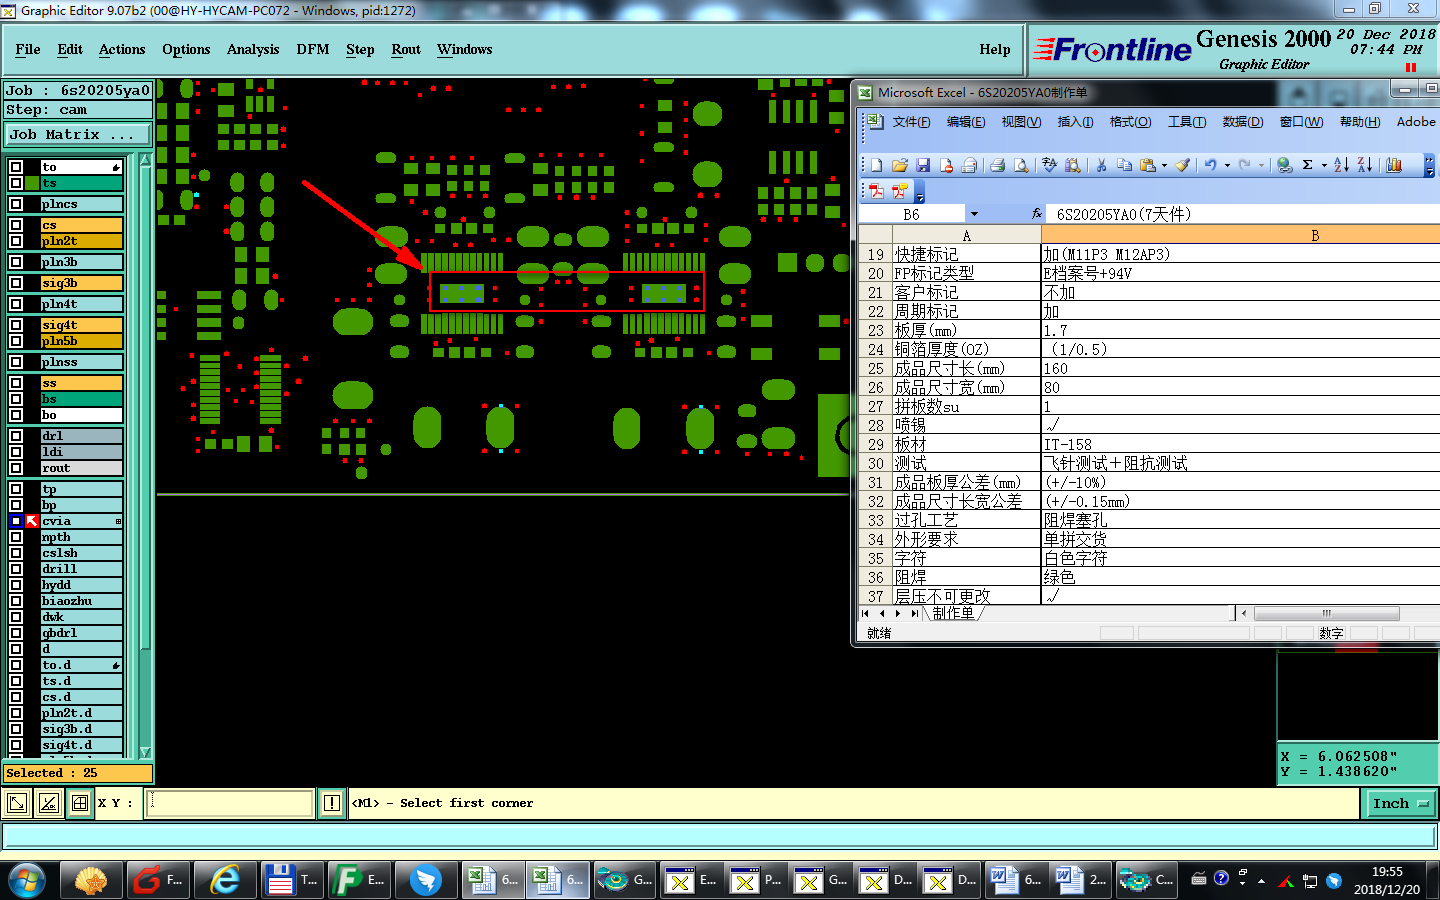Expand the Undo history dropdown arrow
This screenshot has height=900, width=1440.
(x=1227, y=165)
